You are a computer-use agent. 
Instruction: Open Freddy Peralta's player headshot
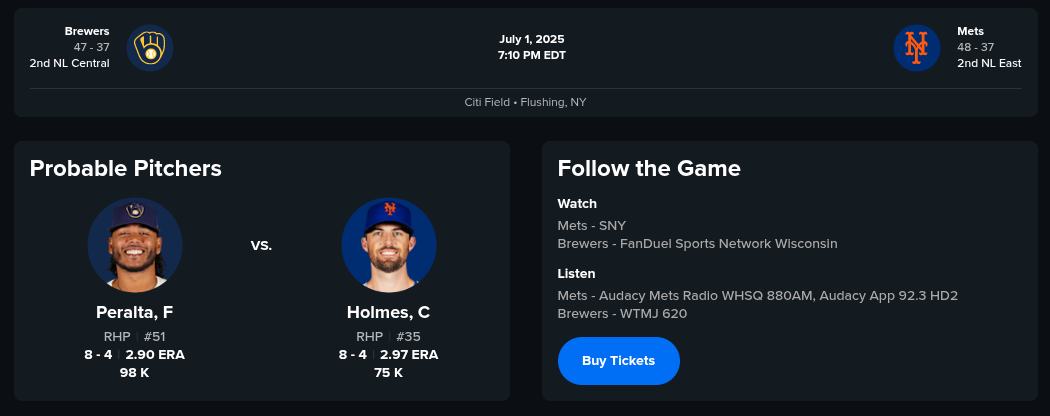[x=135, y=245]
